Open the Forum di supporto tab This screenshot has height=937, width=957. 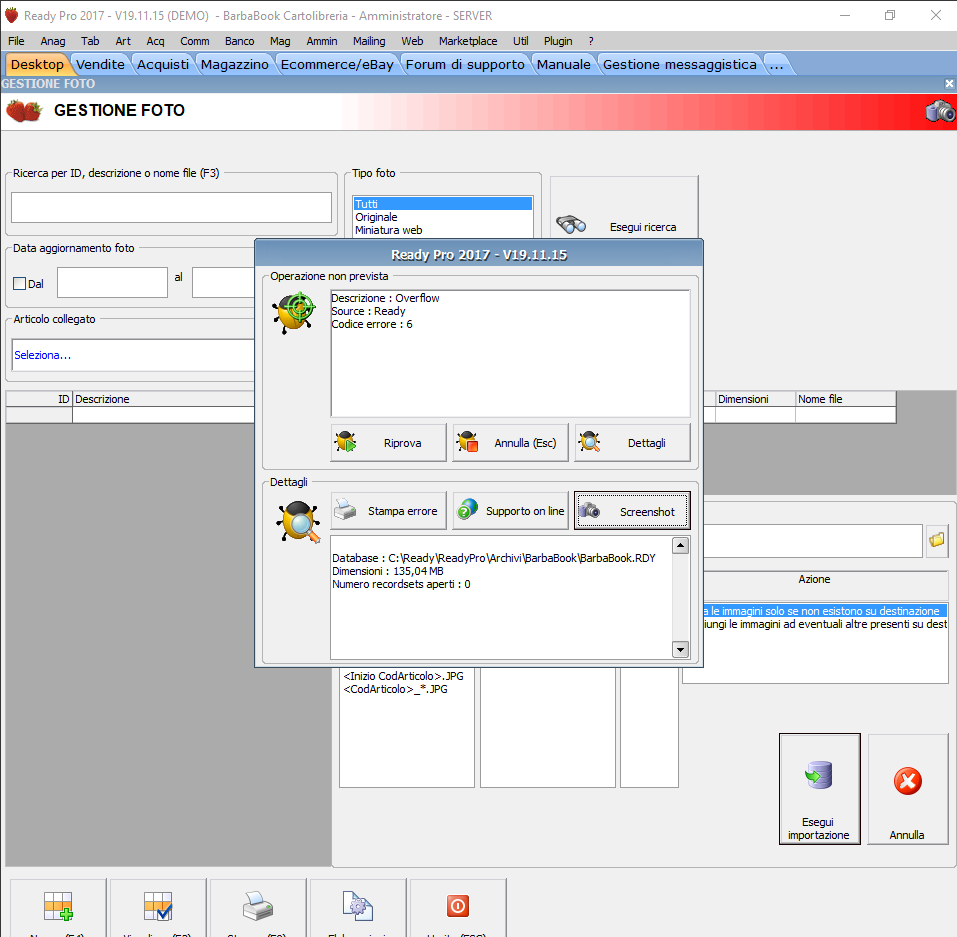point(465,65)
